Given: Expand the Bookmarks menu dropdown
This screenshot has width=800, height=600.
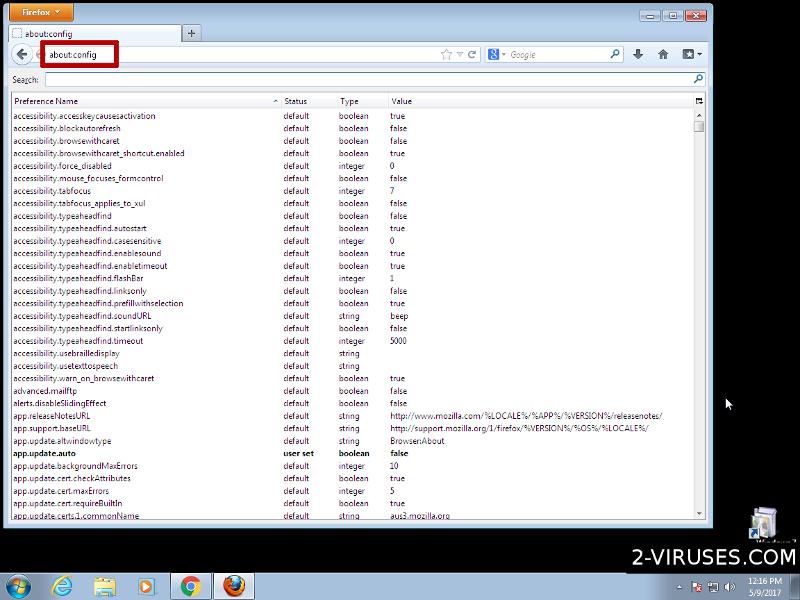Looking at the screenshot, I should point(692,55).
